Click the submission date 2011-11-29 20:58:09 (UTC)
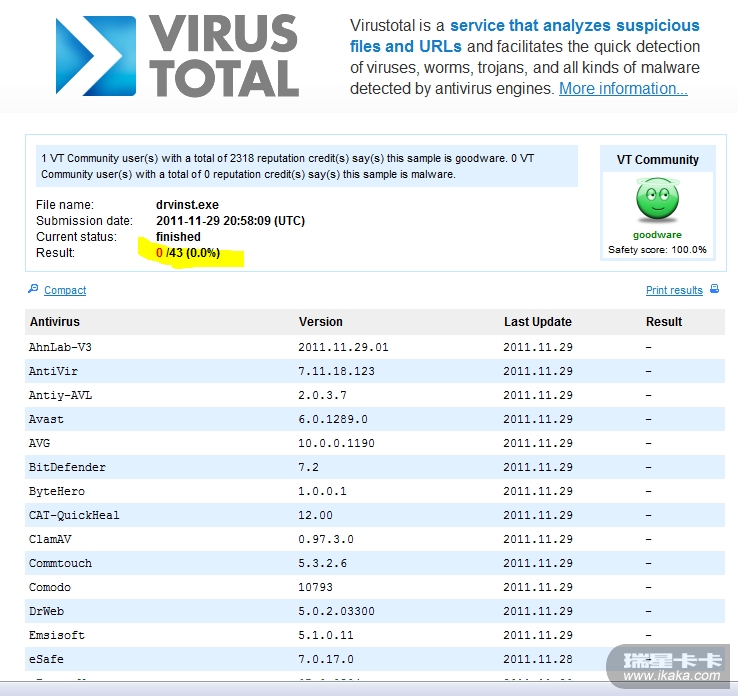Viewport: 738px width, 696px height. point(231,221)
